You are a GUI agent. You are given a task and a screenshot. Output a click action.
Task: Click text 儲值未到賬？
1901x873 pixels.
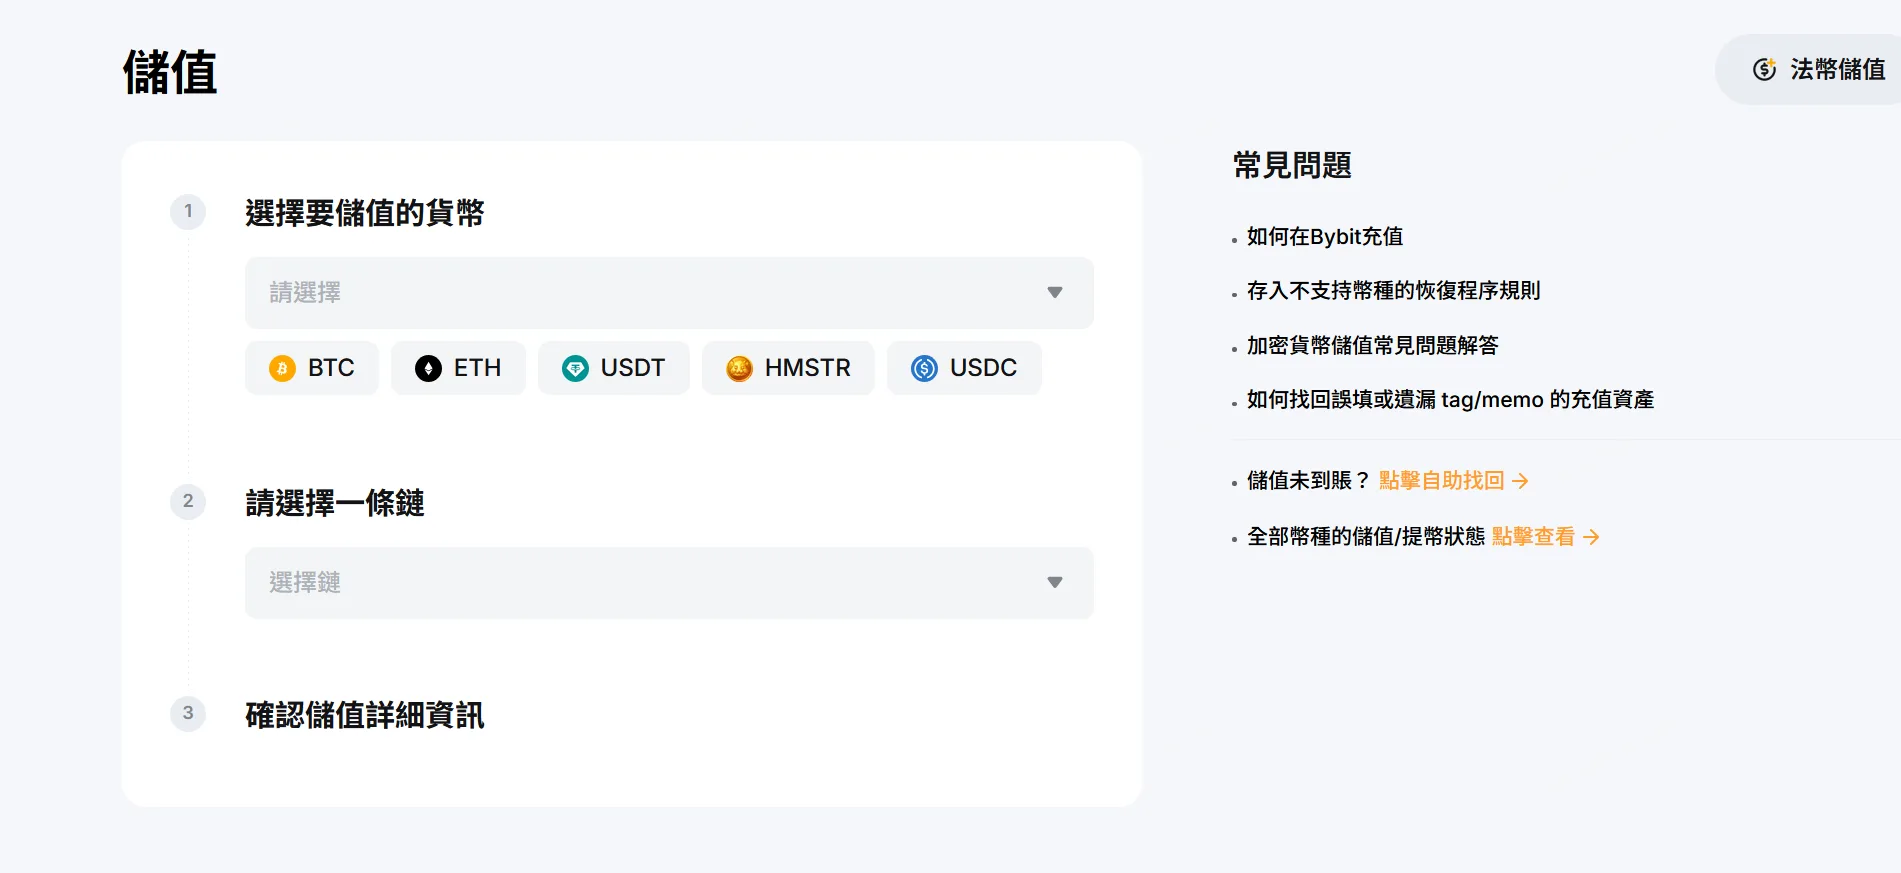coord(1309,481)
